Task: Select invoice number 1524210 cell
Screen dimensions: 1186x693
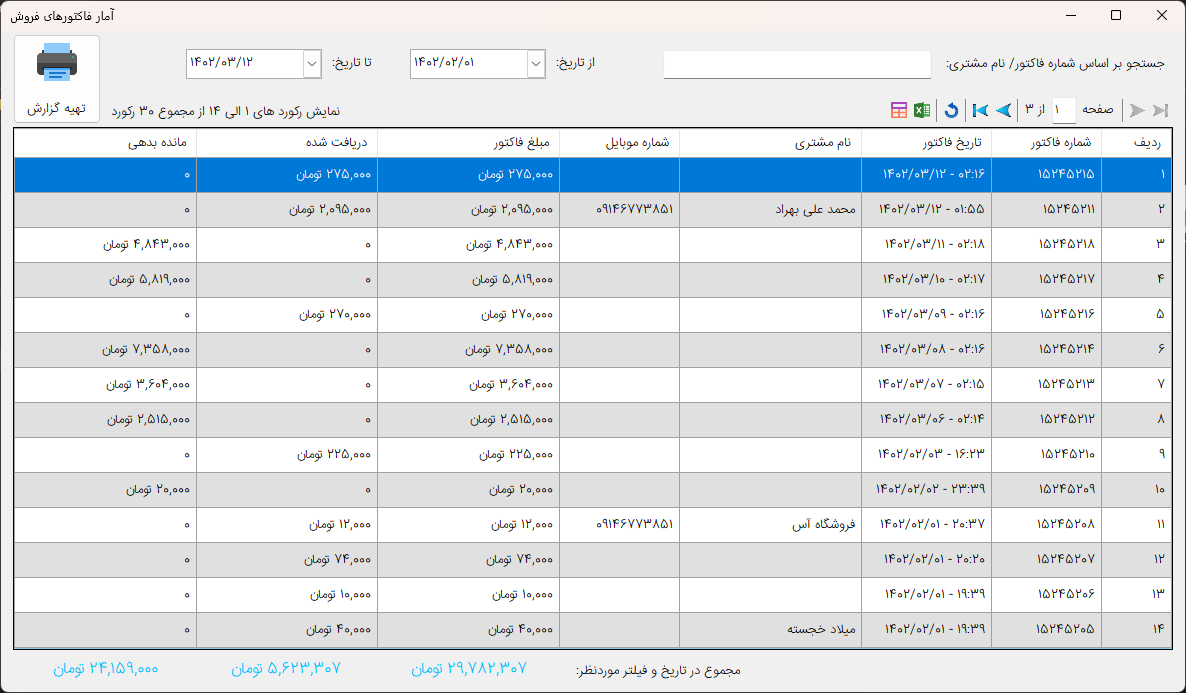Action: [1047, 454]
